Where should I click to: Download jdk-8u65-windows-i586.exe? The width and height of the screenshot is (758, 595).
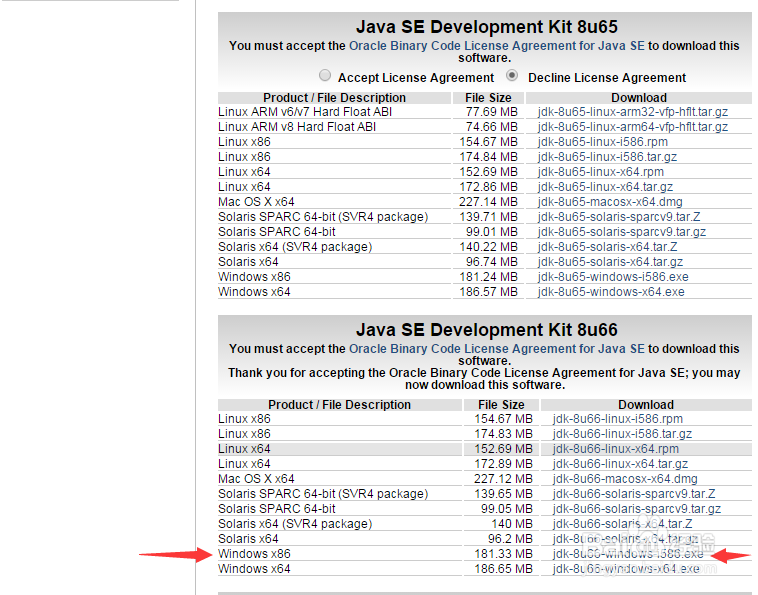coord(613,277)
